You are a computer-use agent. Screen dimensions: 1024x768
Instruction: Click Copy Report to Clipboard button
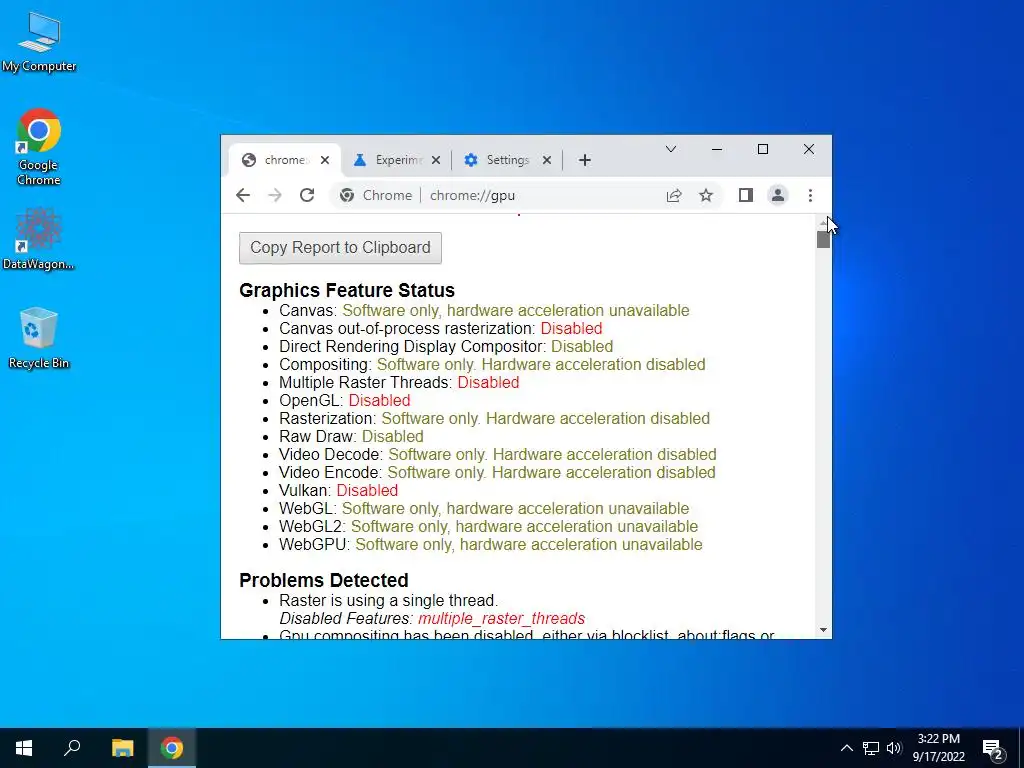(340, 248)
